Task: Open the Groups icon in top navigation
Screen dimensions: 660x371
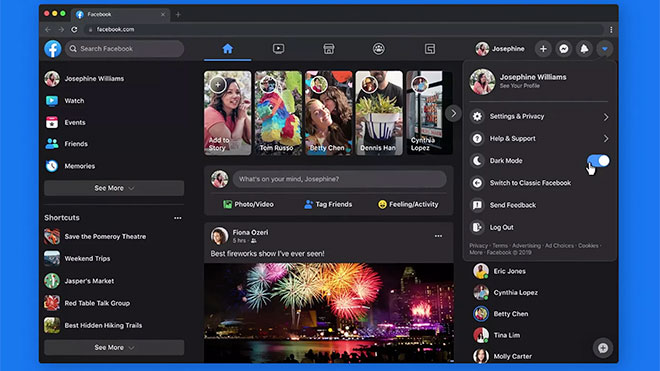Action: coord(379,49)
